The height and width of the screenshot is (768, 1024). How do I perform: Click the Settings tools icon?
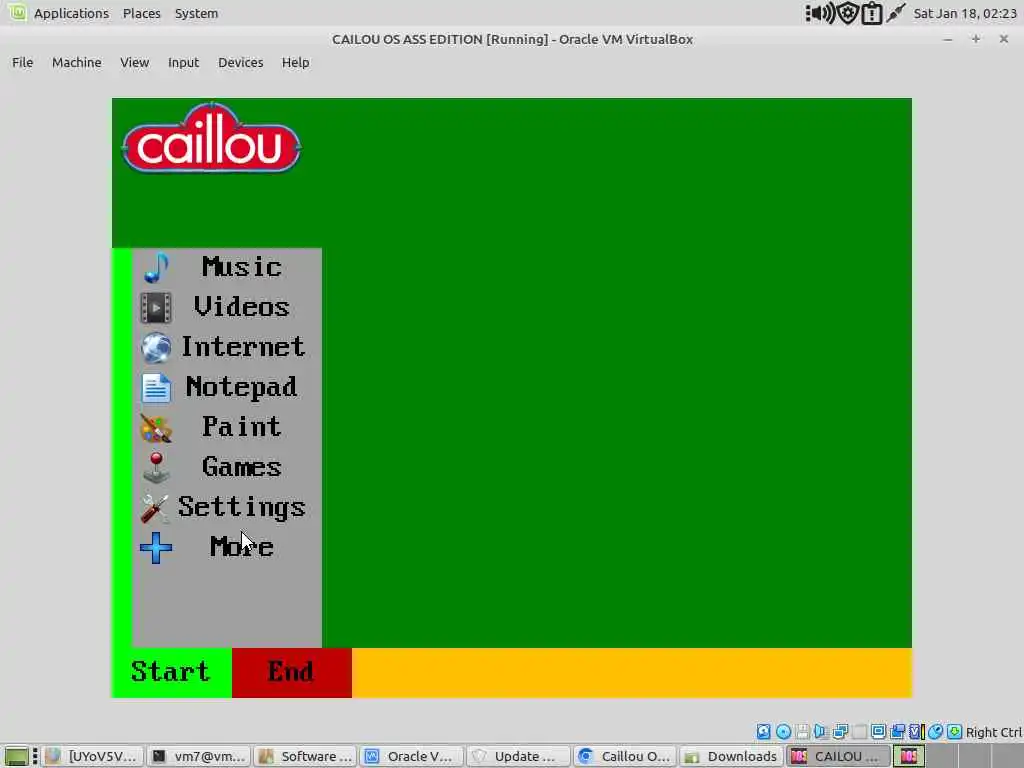pos(156,507)
